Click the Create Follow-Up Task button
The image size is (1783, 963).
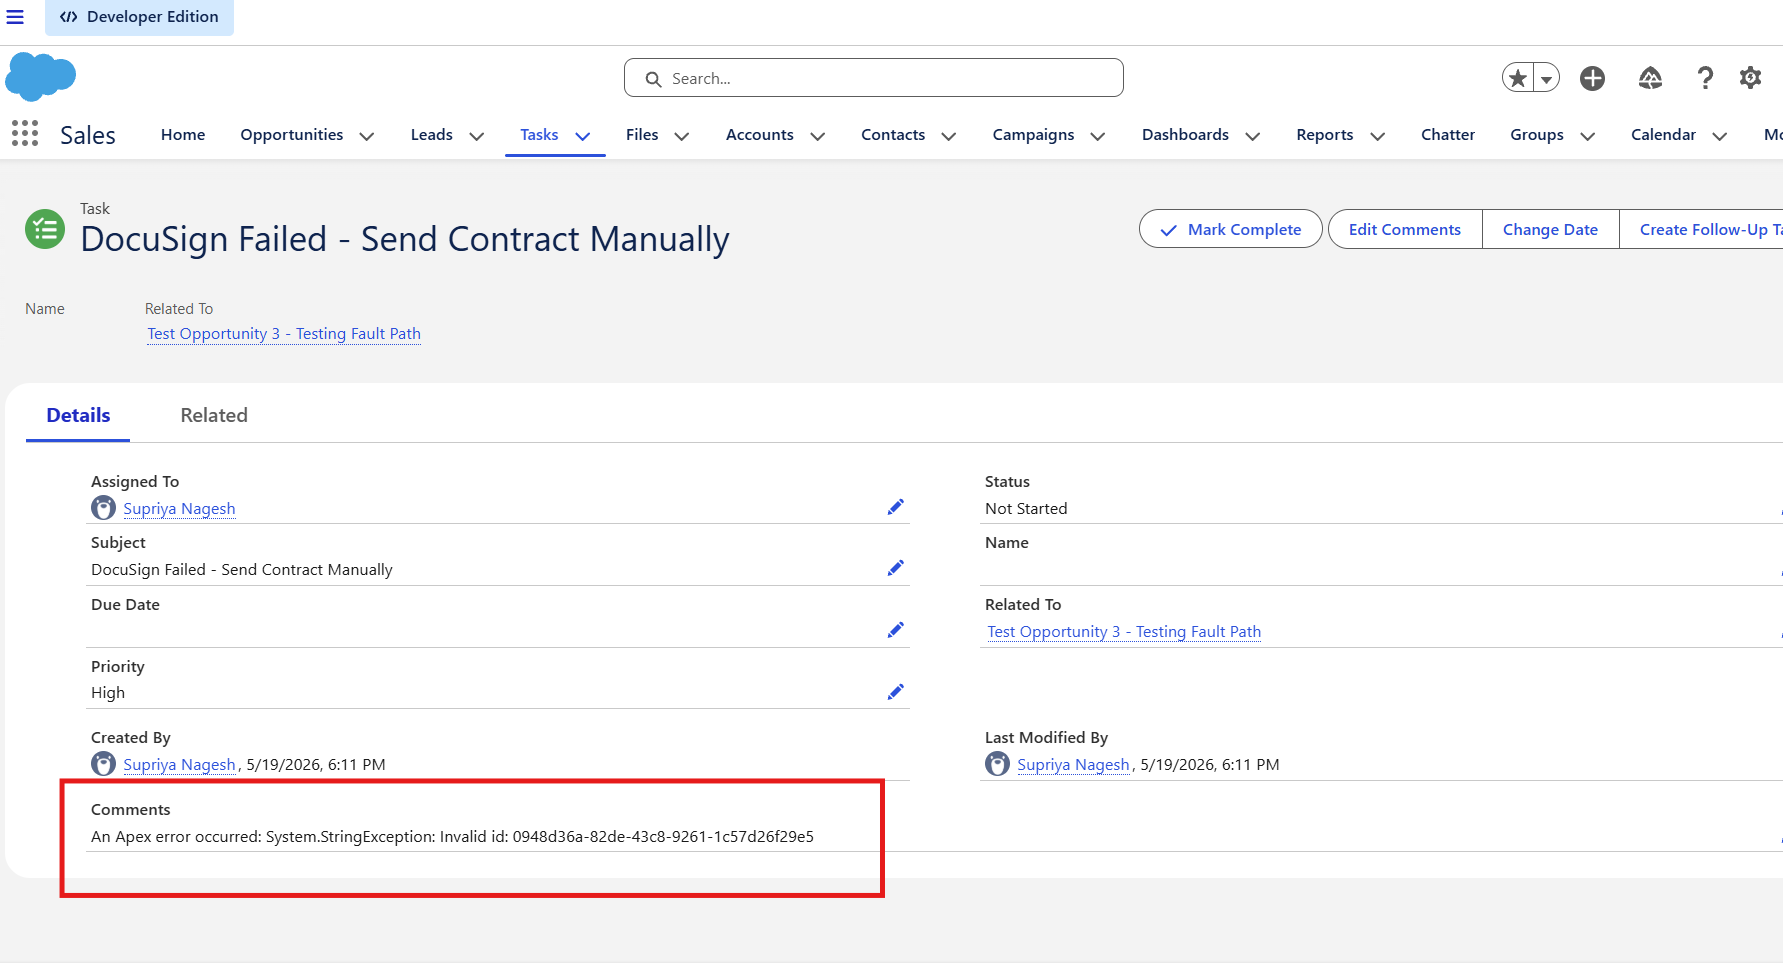point(1702,229)
